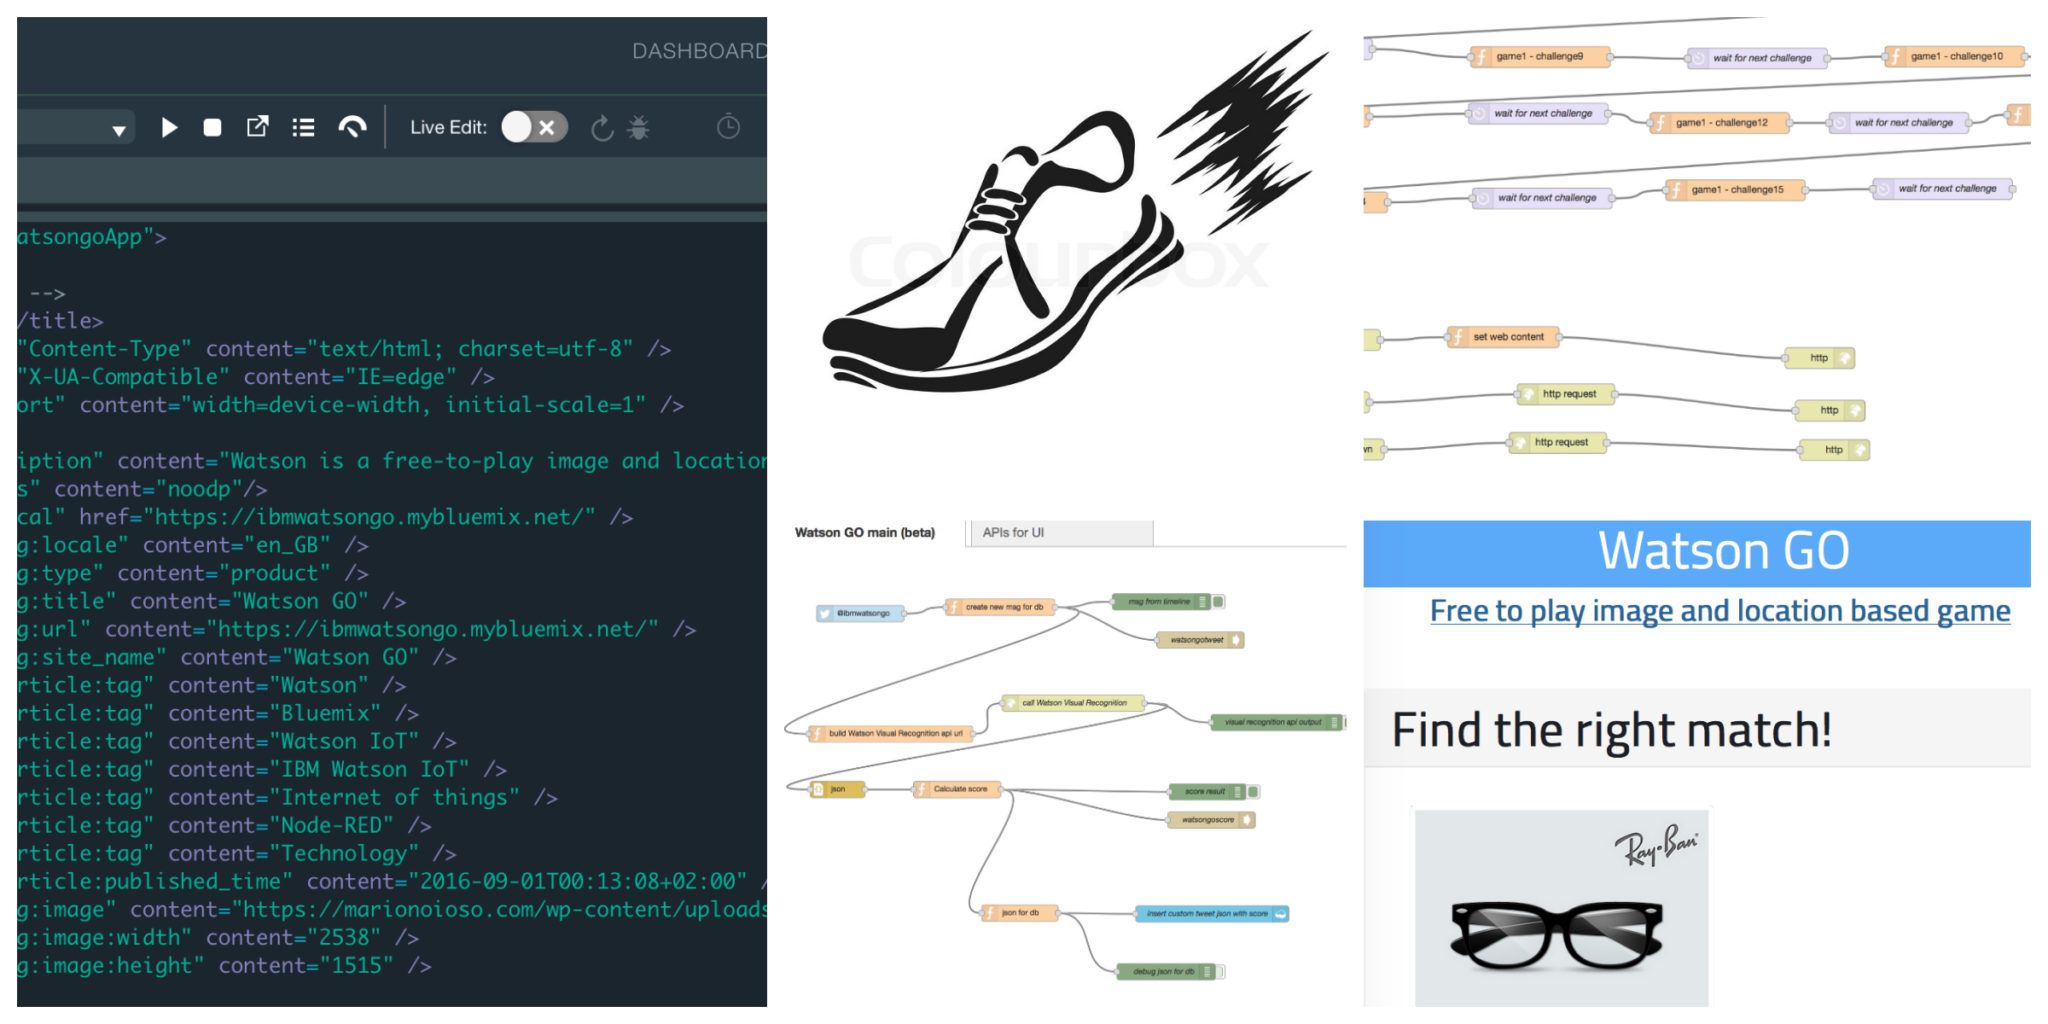The height and width of the screenshot is (1024, 2048).
Task: Select http node wired from set web content
Action: pos(1819,357)
